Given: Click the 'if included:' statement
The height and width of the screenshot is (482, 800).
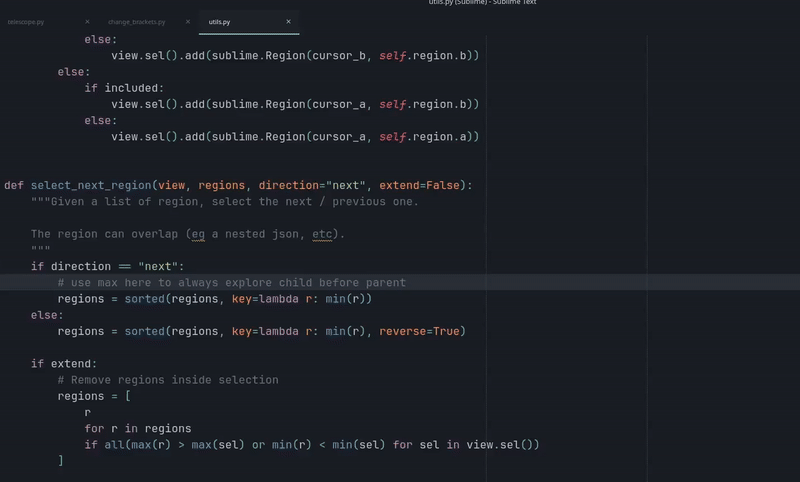Looking at the screenshot, I should click(124, 88).
